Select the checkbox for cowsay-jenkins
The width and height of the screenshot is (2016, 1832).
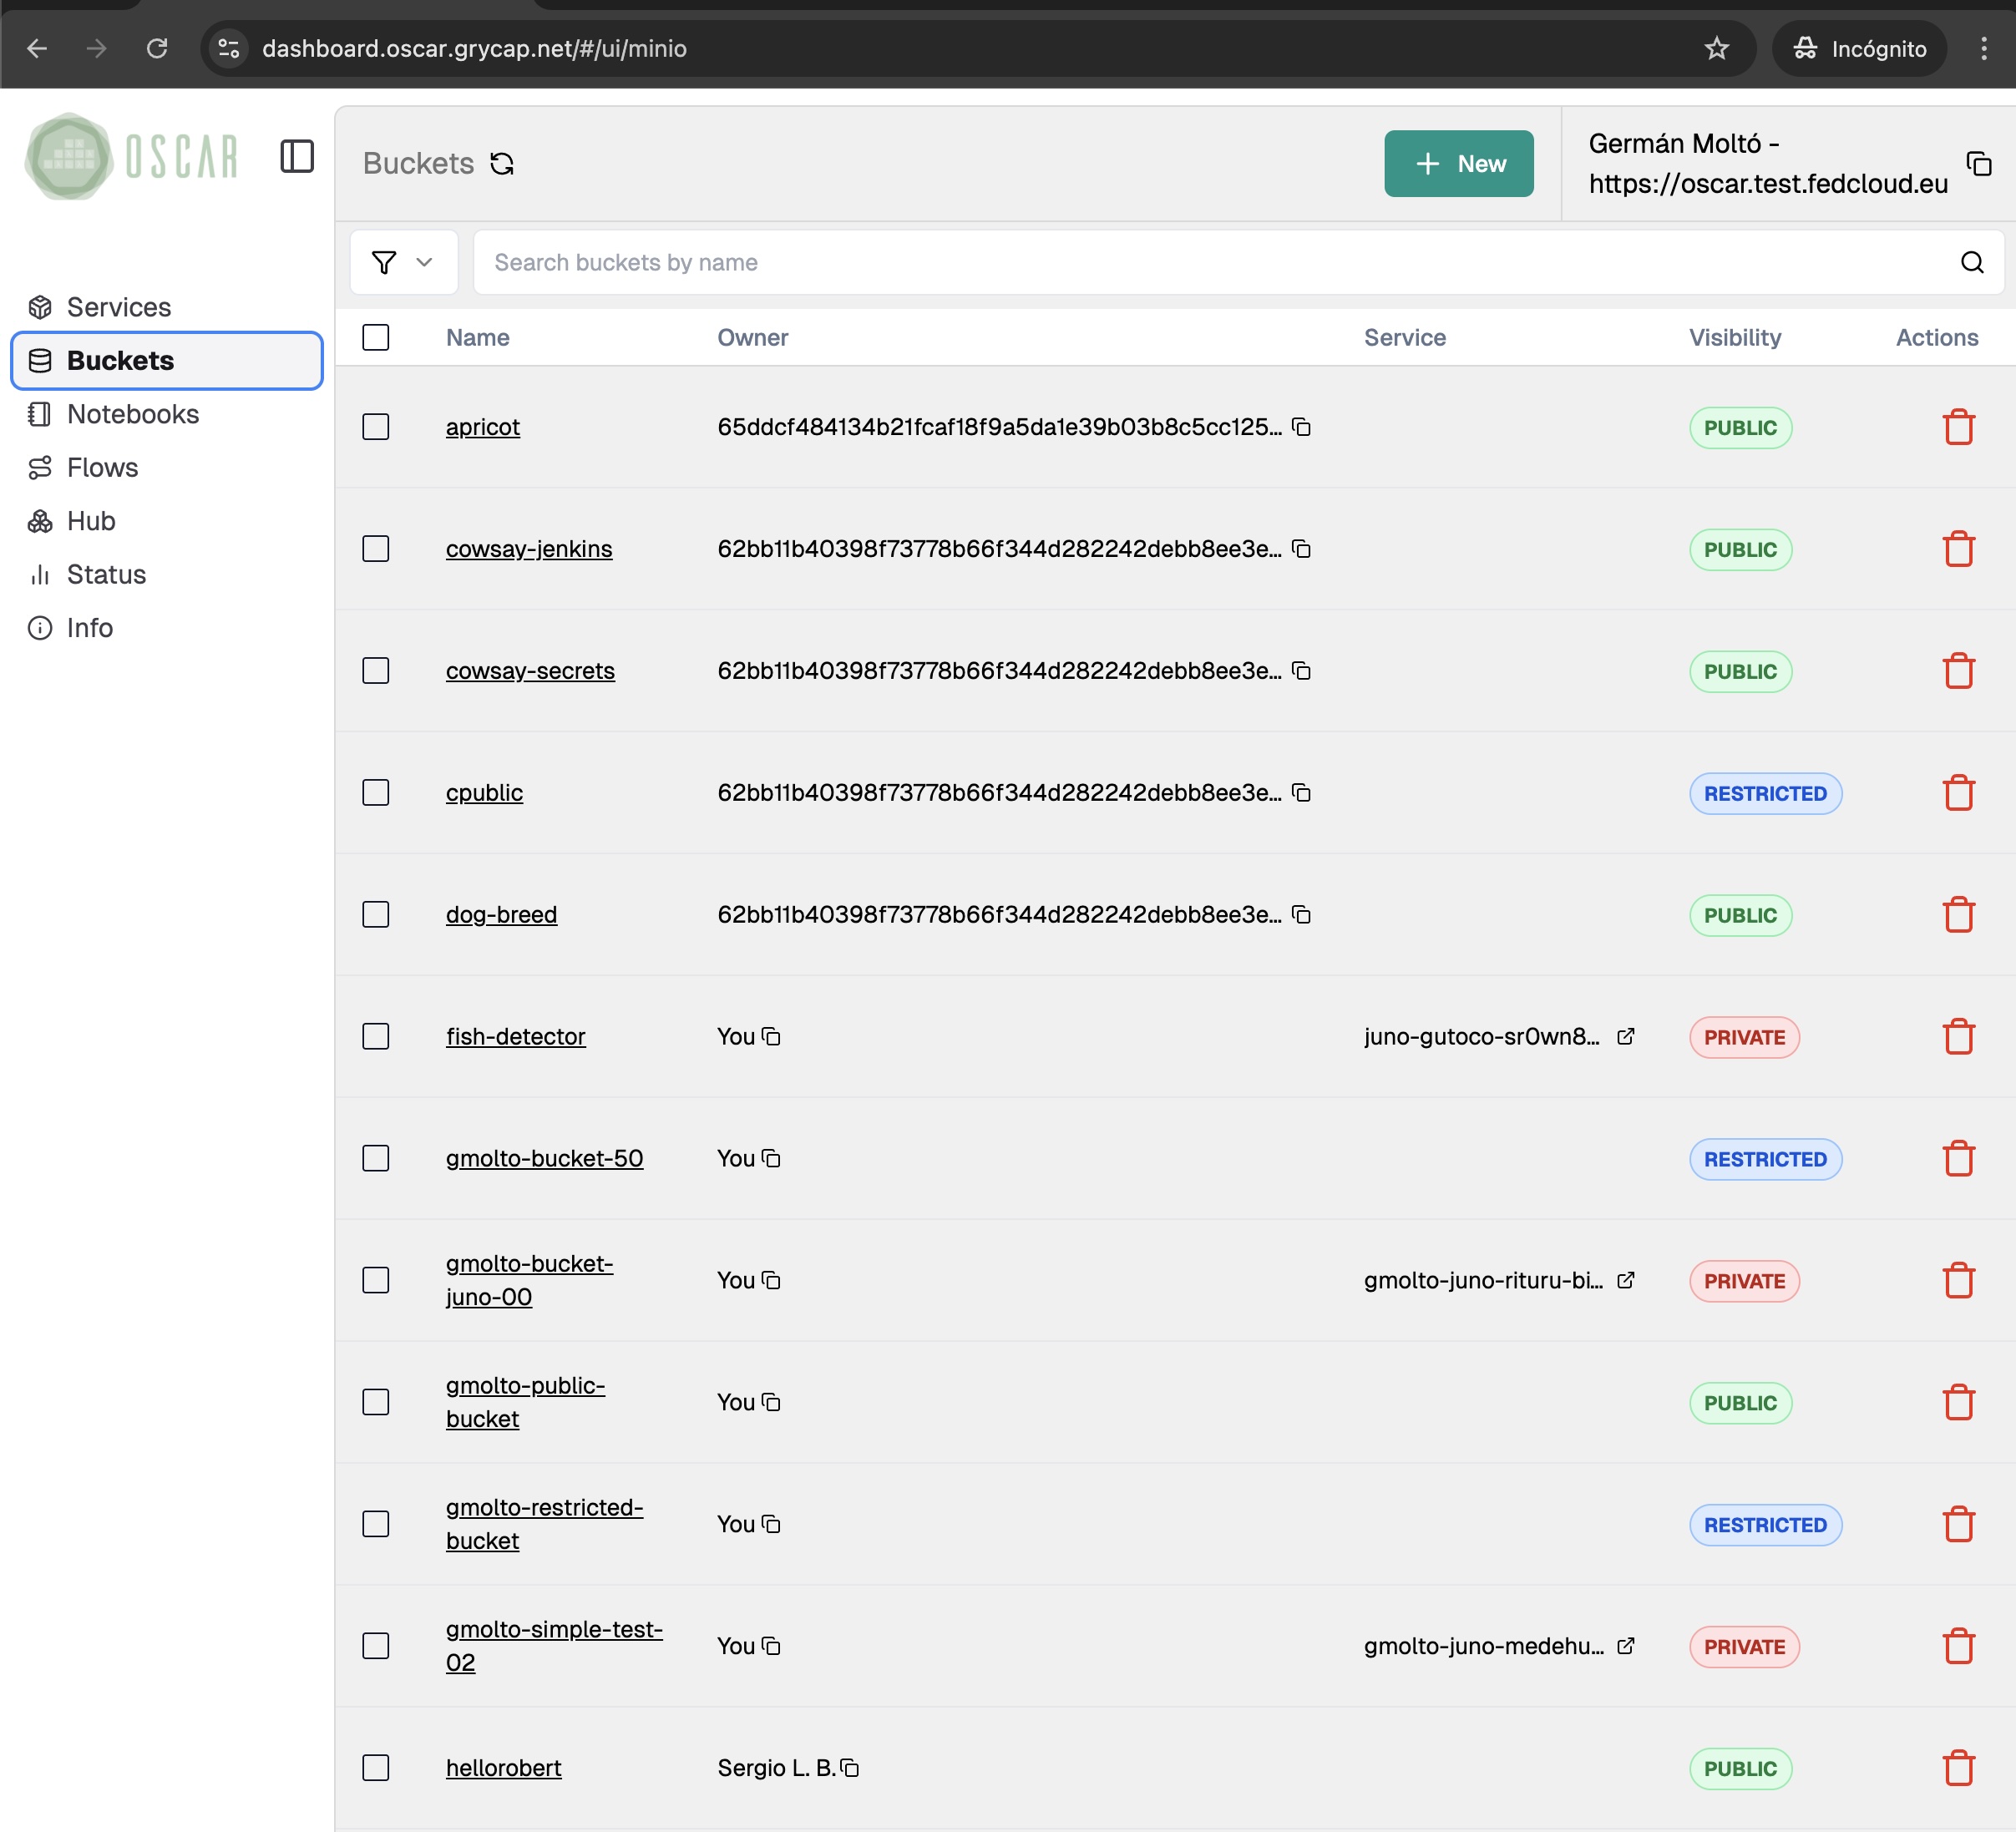(x=376, y=548)
